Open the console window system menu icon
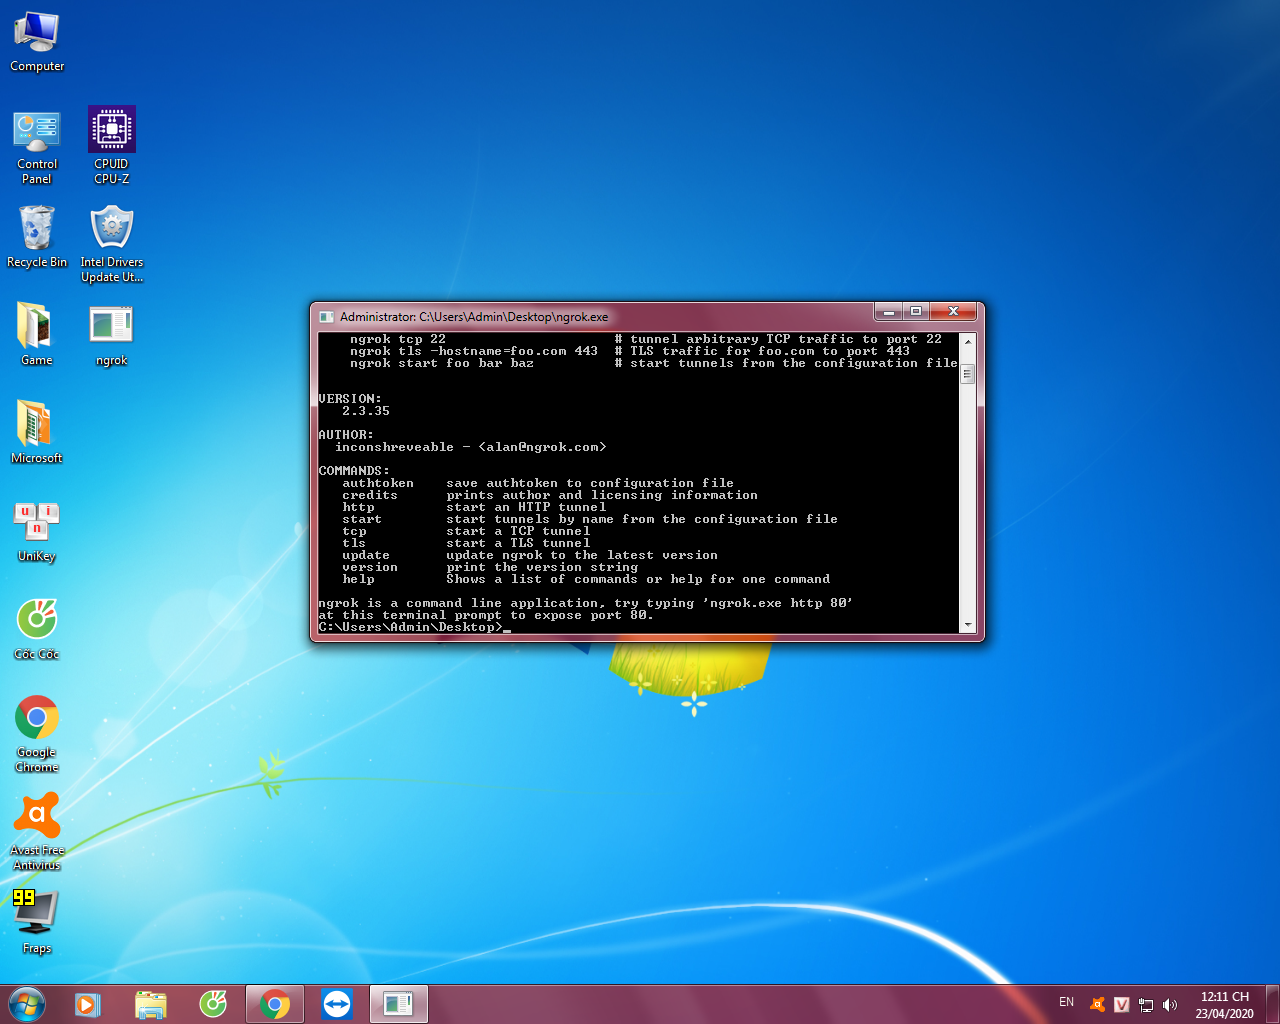 (326, 317)
